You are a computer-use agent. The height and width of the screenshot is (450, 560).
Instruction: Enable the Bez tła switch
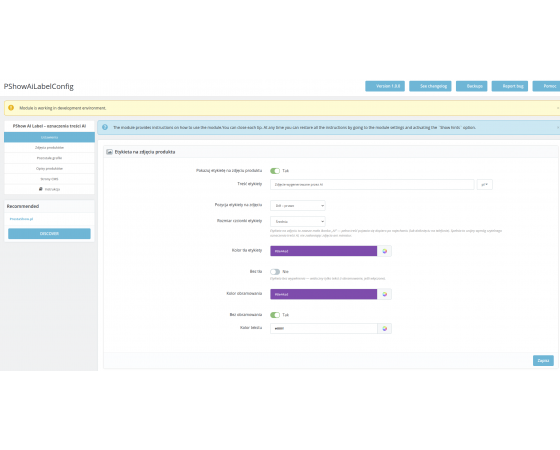(275, 272)
